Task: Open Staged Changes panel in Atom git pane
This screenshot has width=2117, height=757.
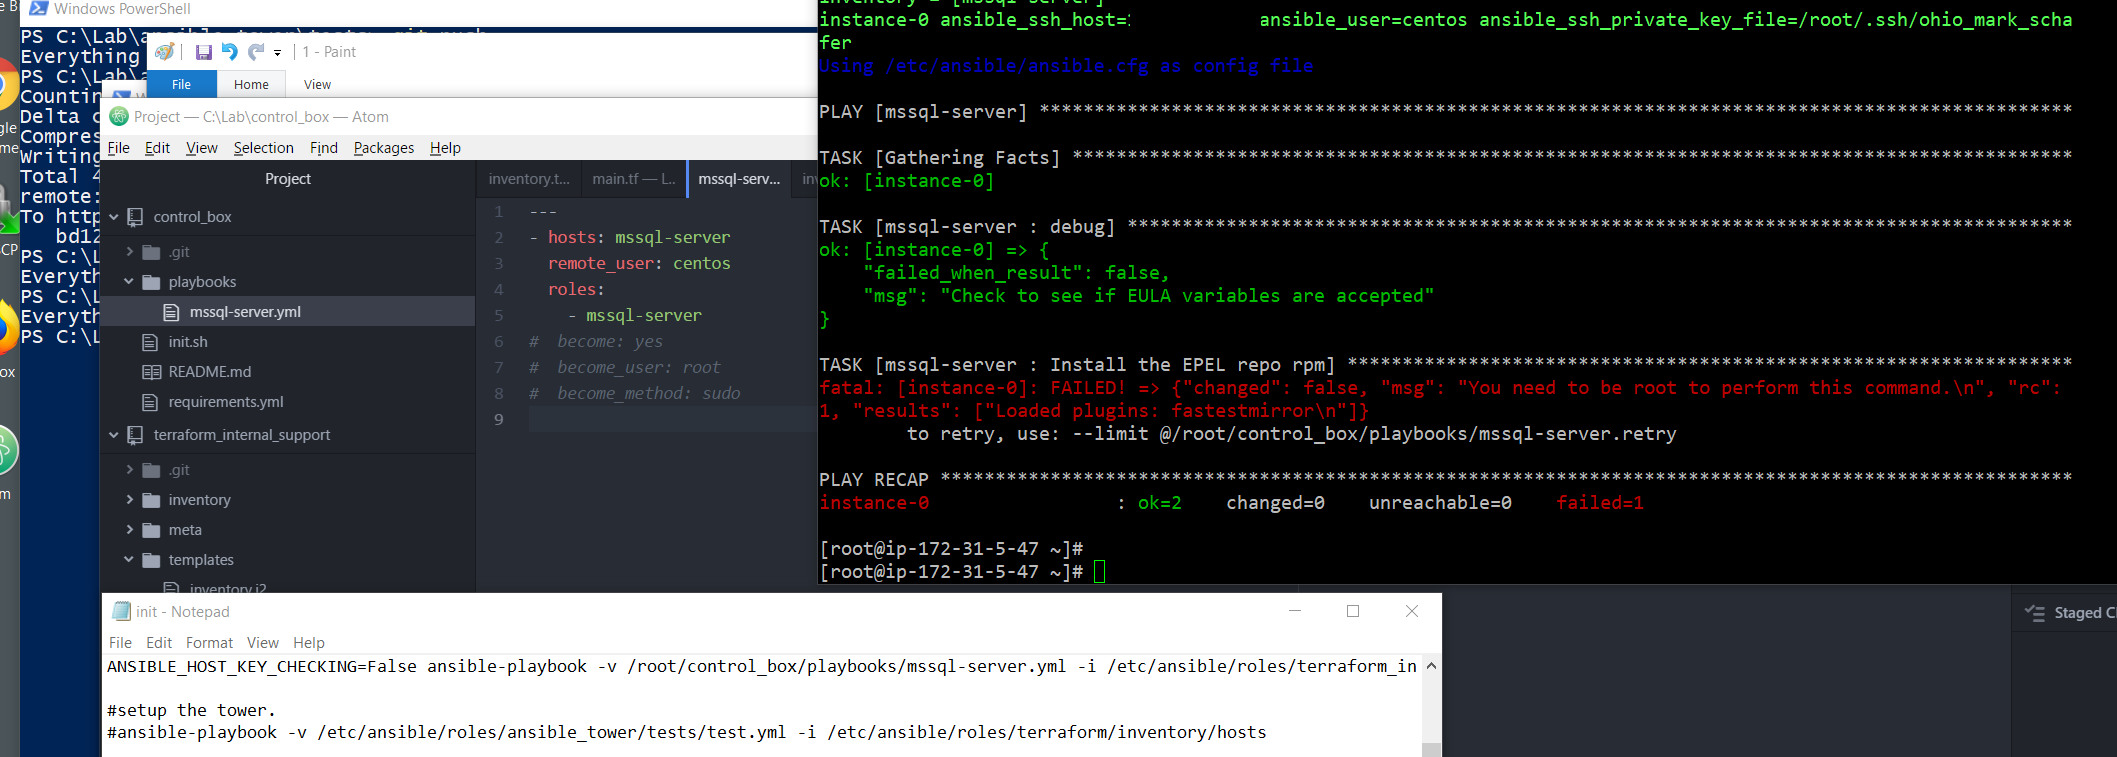Action: point(2084,613)
